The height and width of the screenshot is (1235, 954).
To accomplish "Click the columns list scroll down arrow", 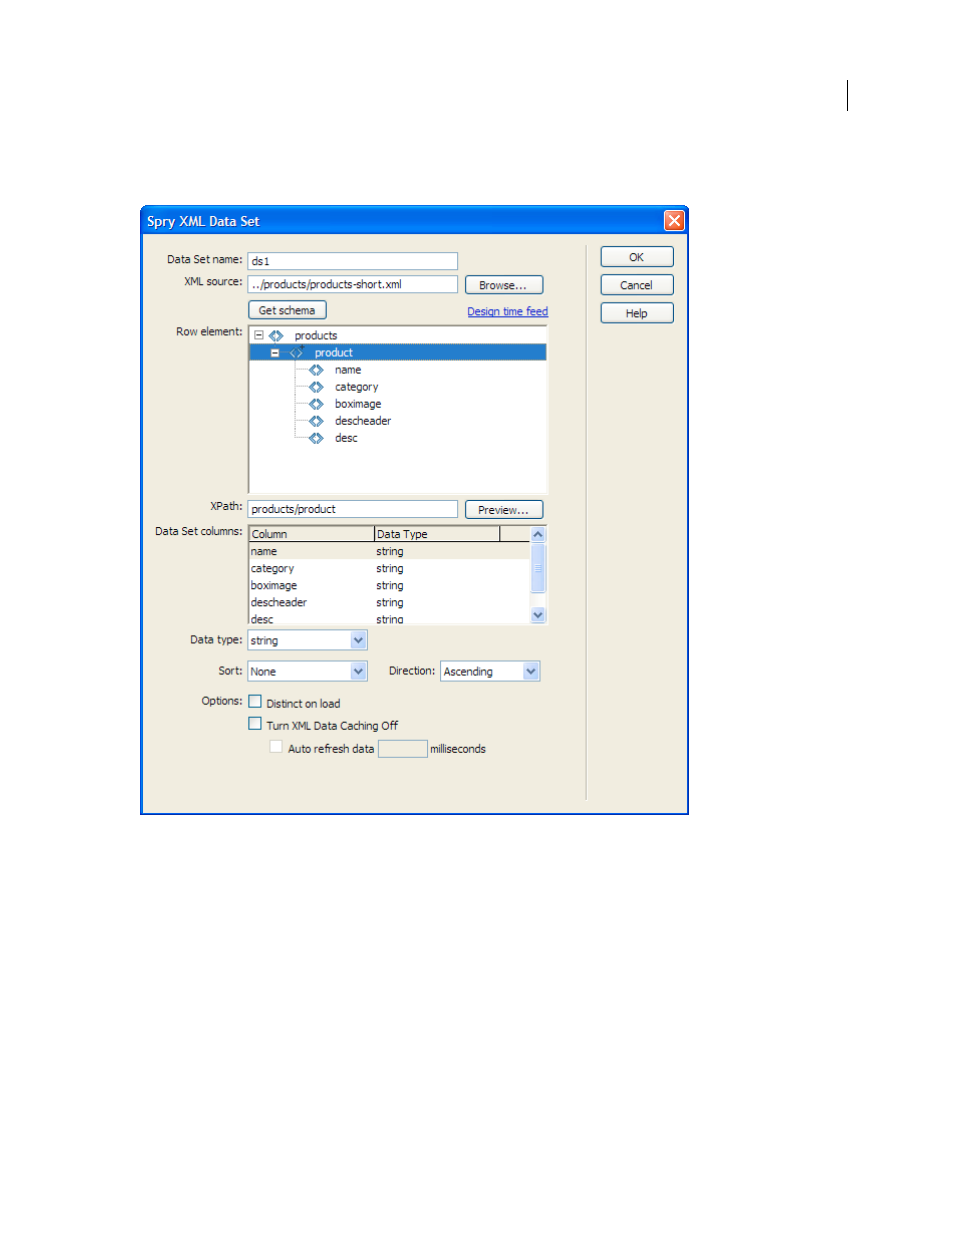I will pyautogui.click(x=538, y=615).
